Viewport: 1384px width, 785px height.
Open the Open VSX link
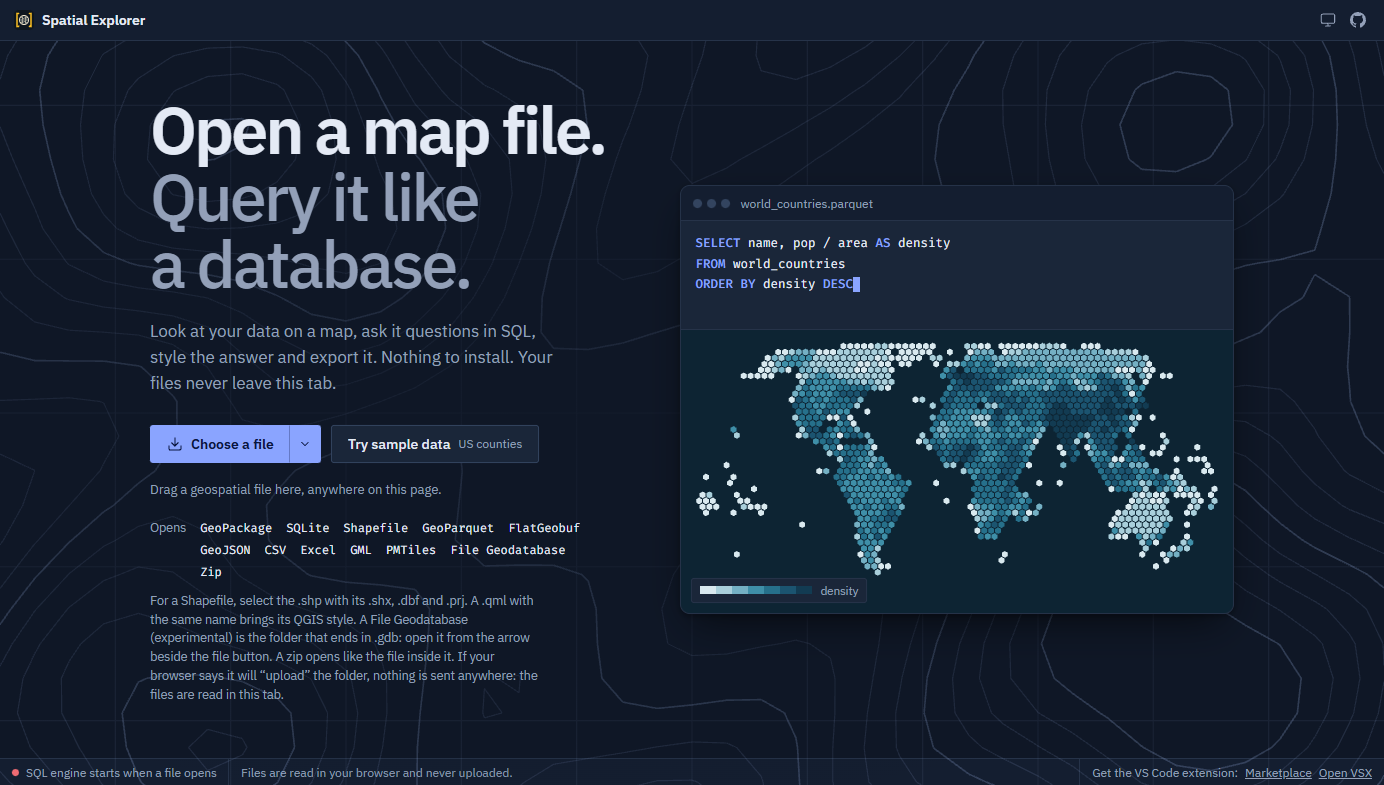pyautogui.click(x=1345, y=773)
